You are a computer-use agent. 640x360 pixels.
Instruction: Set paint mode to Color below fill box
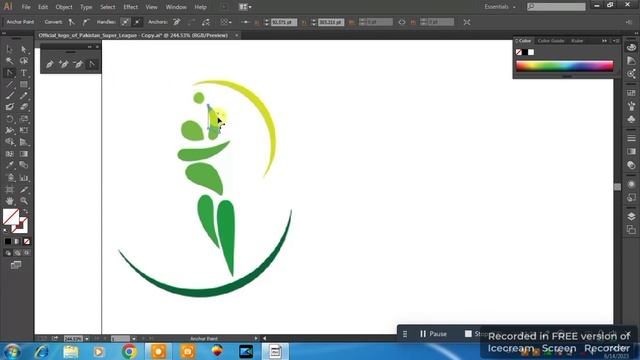[x=8, y=242]
